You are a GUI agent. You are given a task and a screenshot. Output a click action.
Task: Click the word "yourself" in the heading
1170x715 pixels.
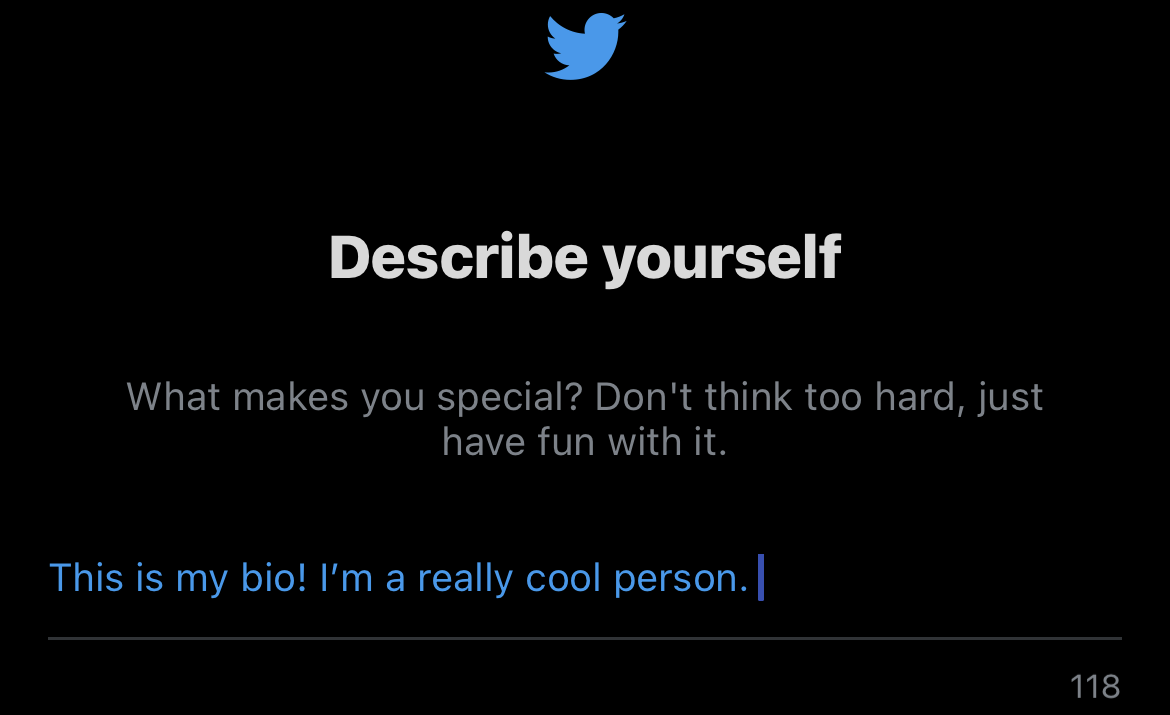[721, 257]
